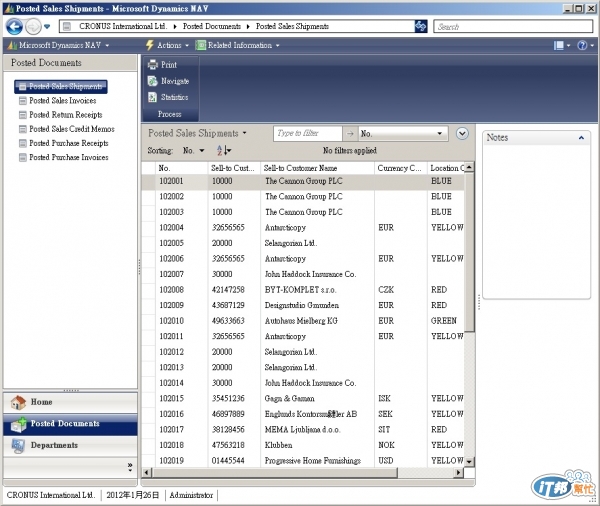The image size is (600, 506).
Task: Click Departments navigation button
Action: [70, 446]
